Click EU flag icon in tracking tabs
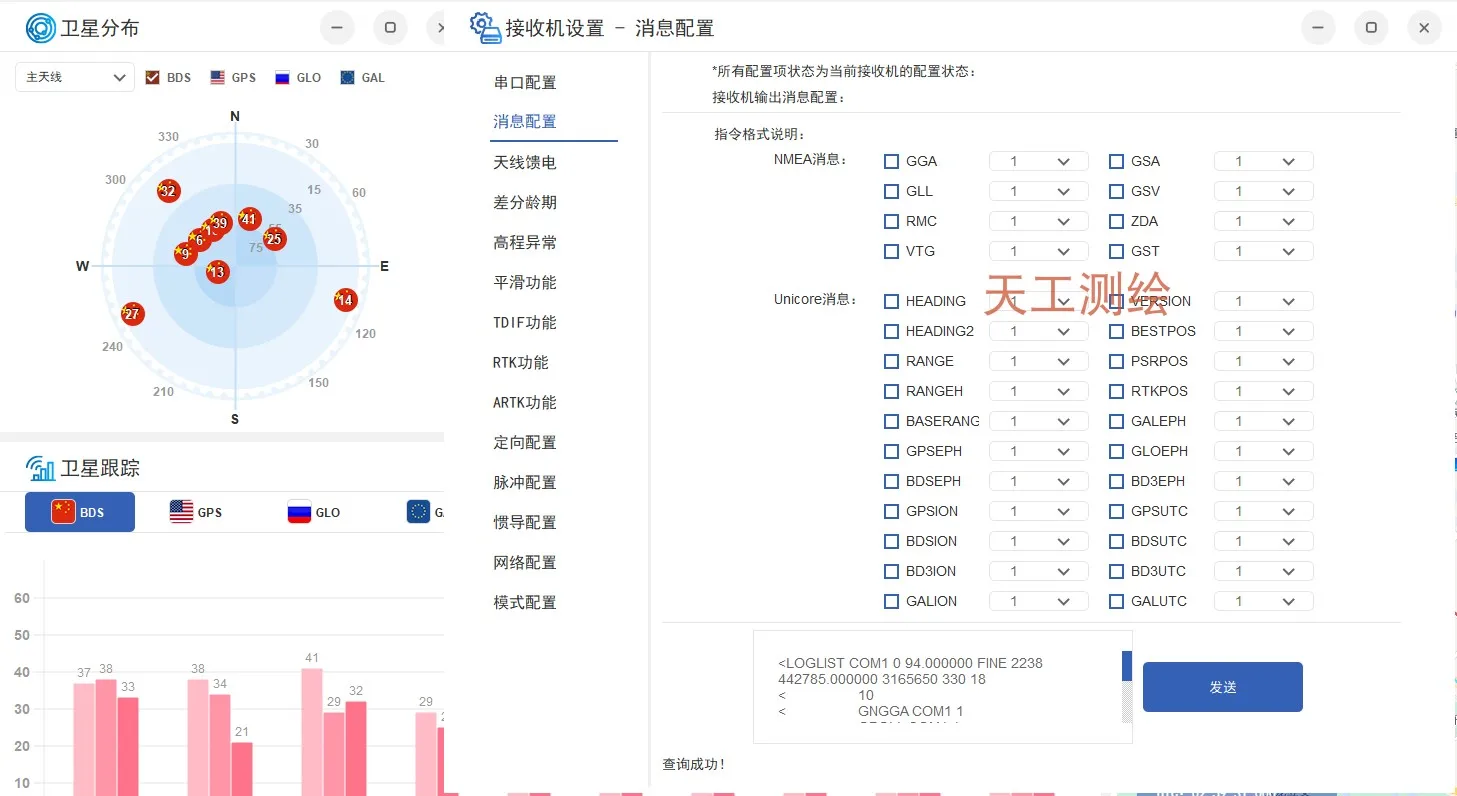This screenshot has height=796, width=1457. 418,512
